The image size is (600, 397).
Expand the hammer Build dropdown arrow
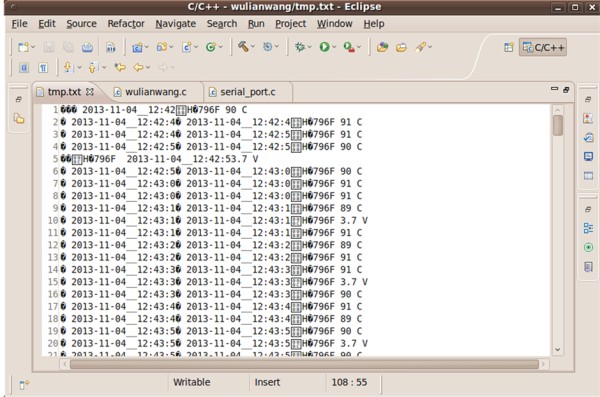[253, 47]
